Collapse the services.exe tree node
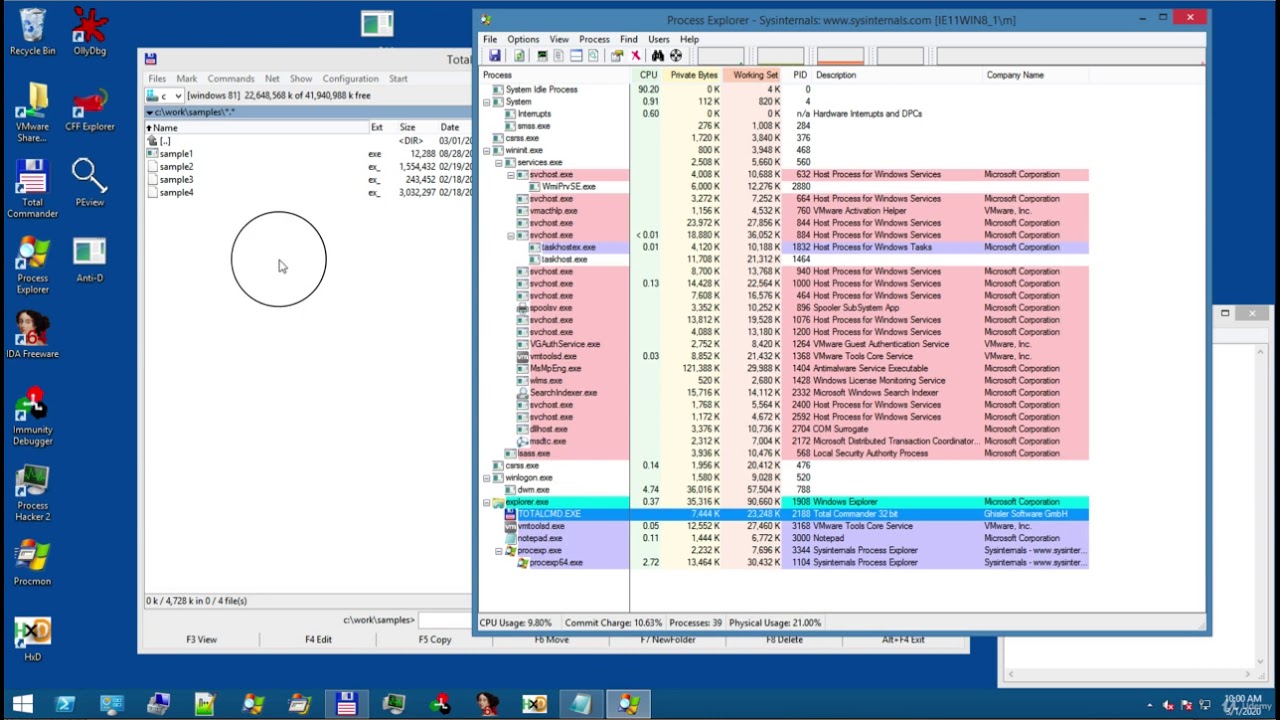1280x720 pixels. pos(498,162)
